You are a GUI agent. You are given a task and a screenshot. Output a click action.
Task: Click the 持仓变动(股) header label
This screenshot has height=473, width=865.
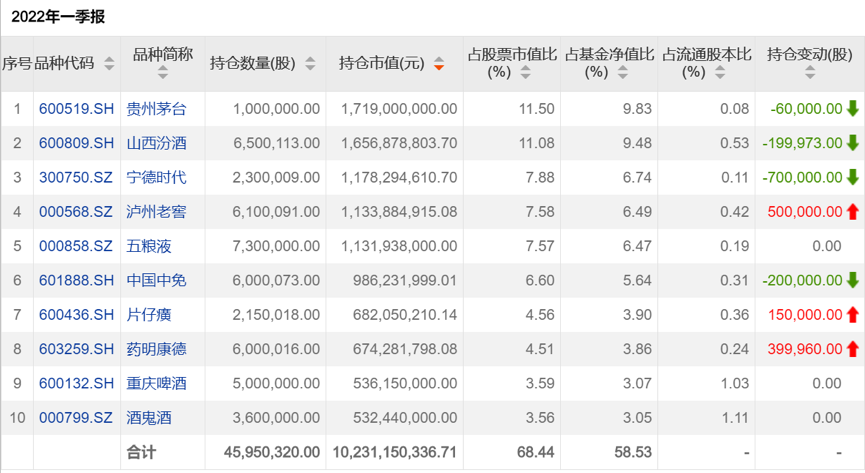(810, 54)
